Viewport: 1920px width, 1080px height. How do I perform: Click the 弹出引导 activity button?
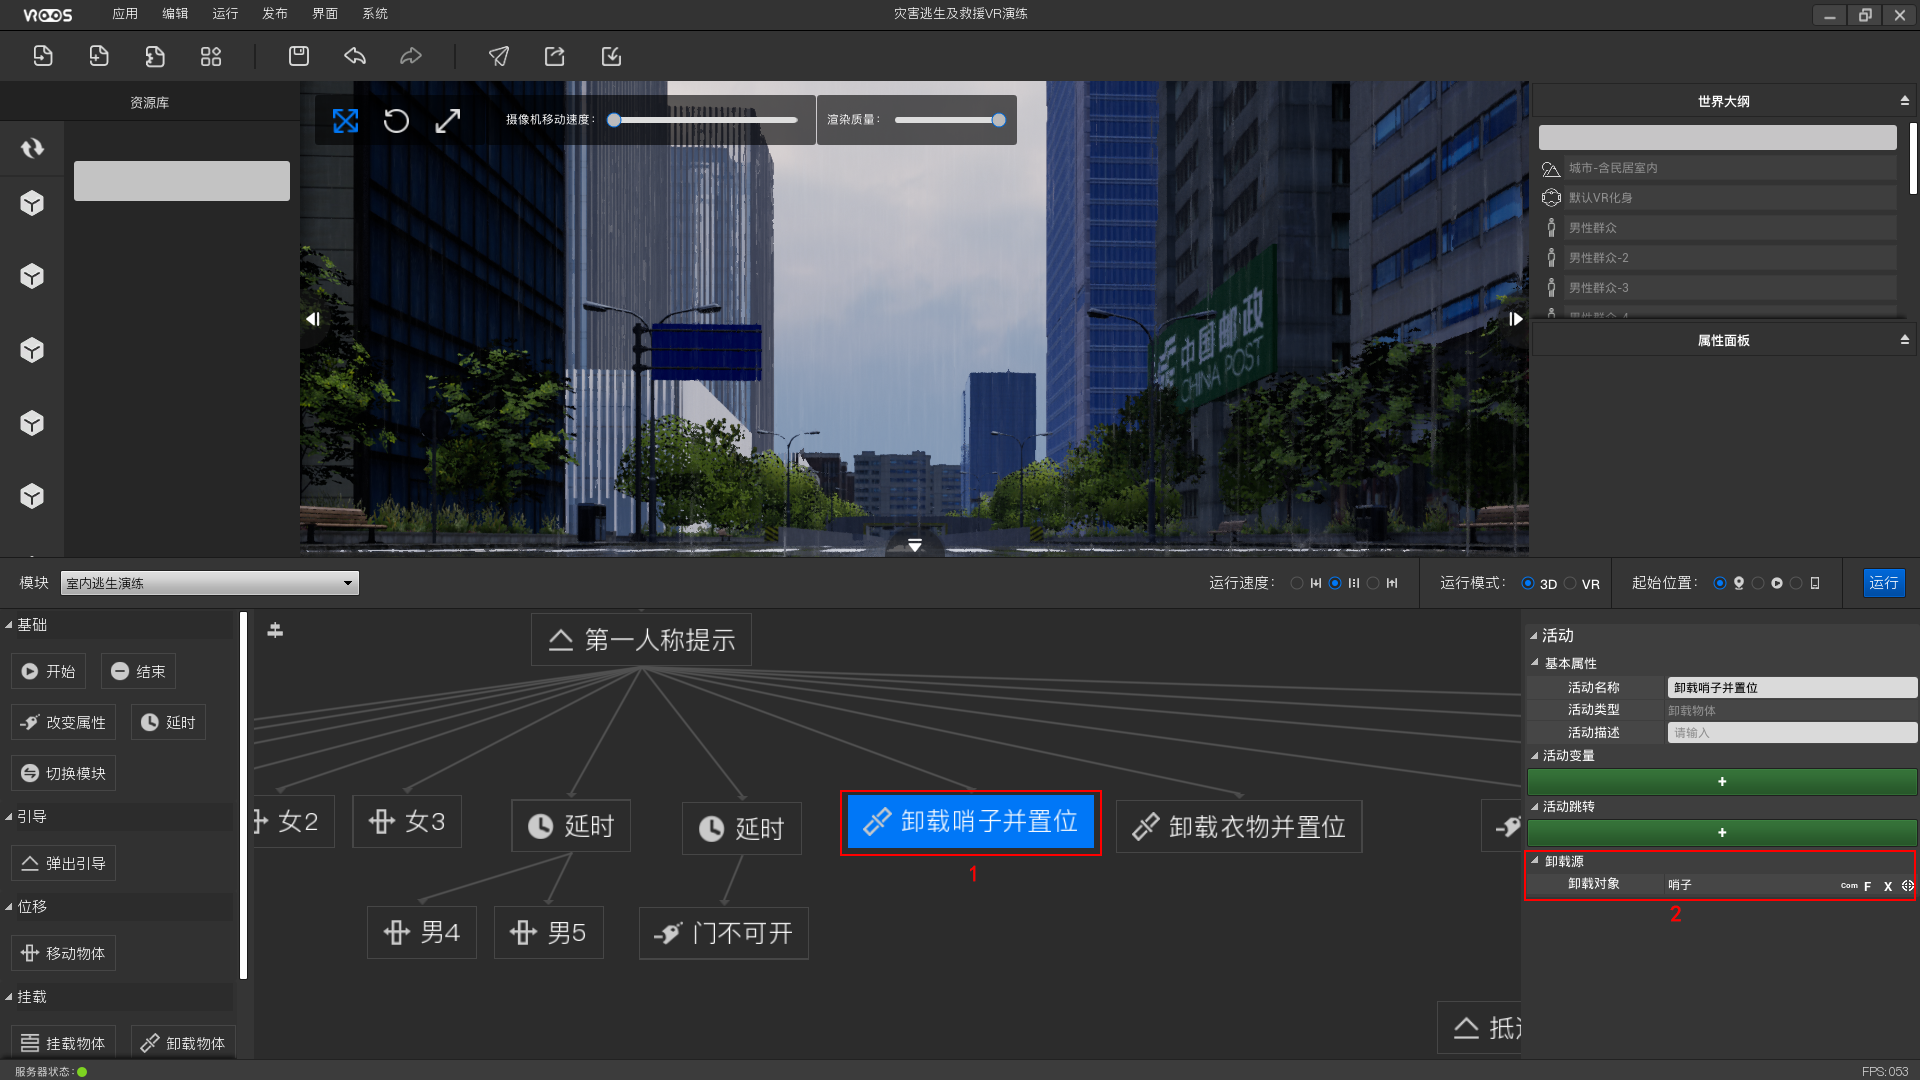point(64,864)
